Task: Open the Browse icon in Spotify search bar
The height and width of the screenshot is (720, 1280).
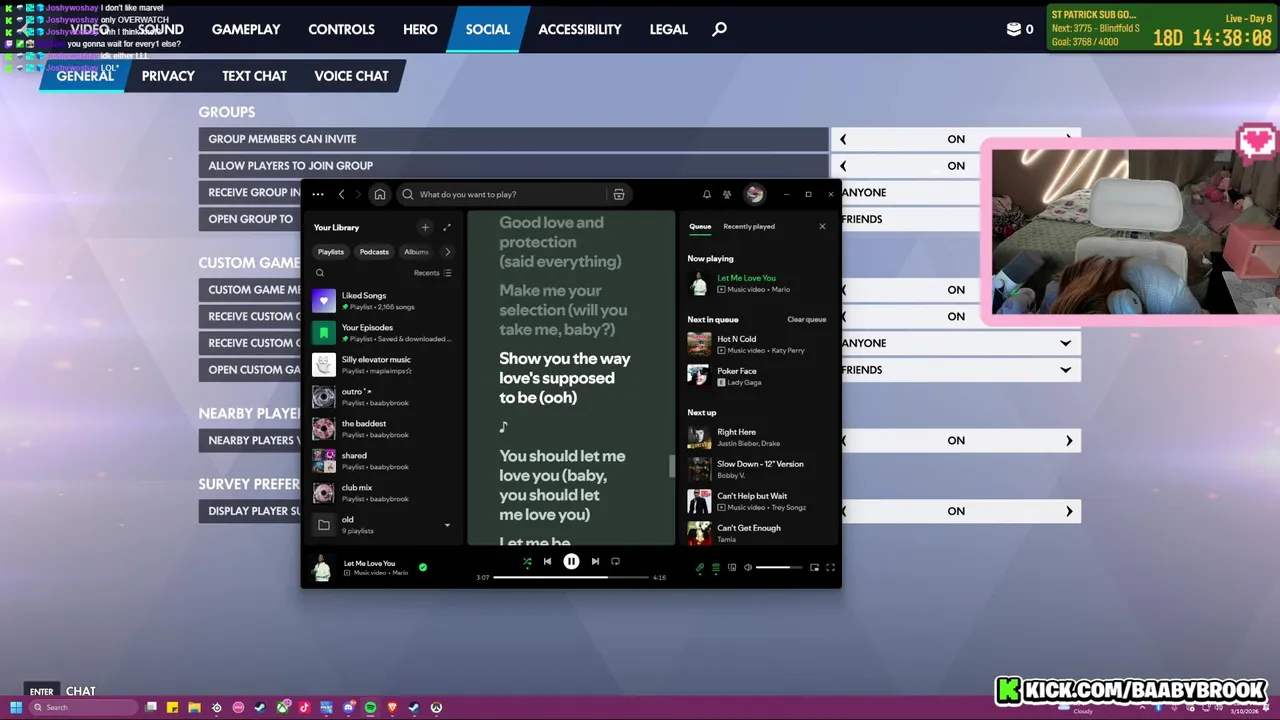Action: tap(619, 194)
